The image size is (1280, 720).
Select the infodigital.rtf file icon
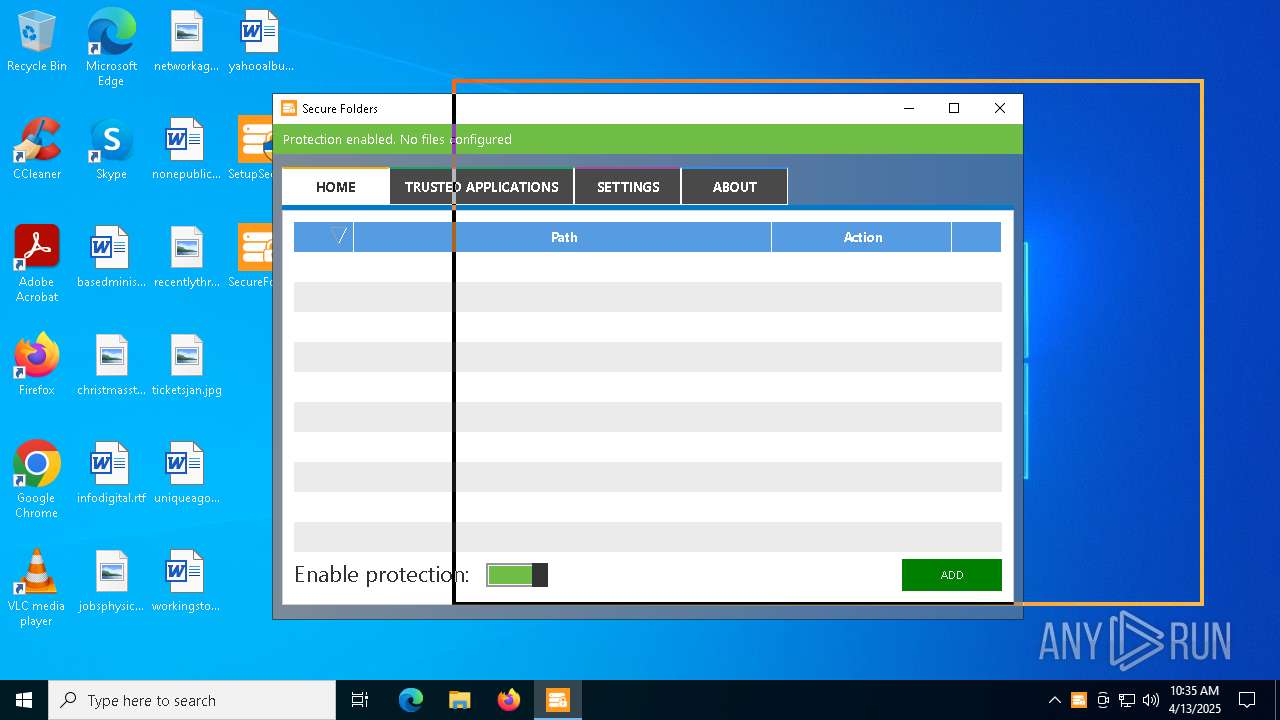pos(111,473)
